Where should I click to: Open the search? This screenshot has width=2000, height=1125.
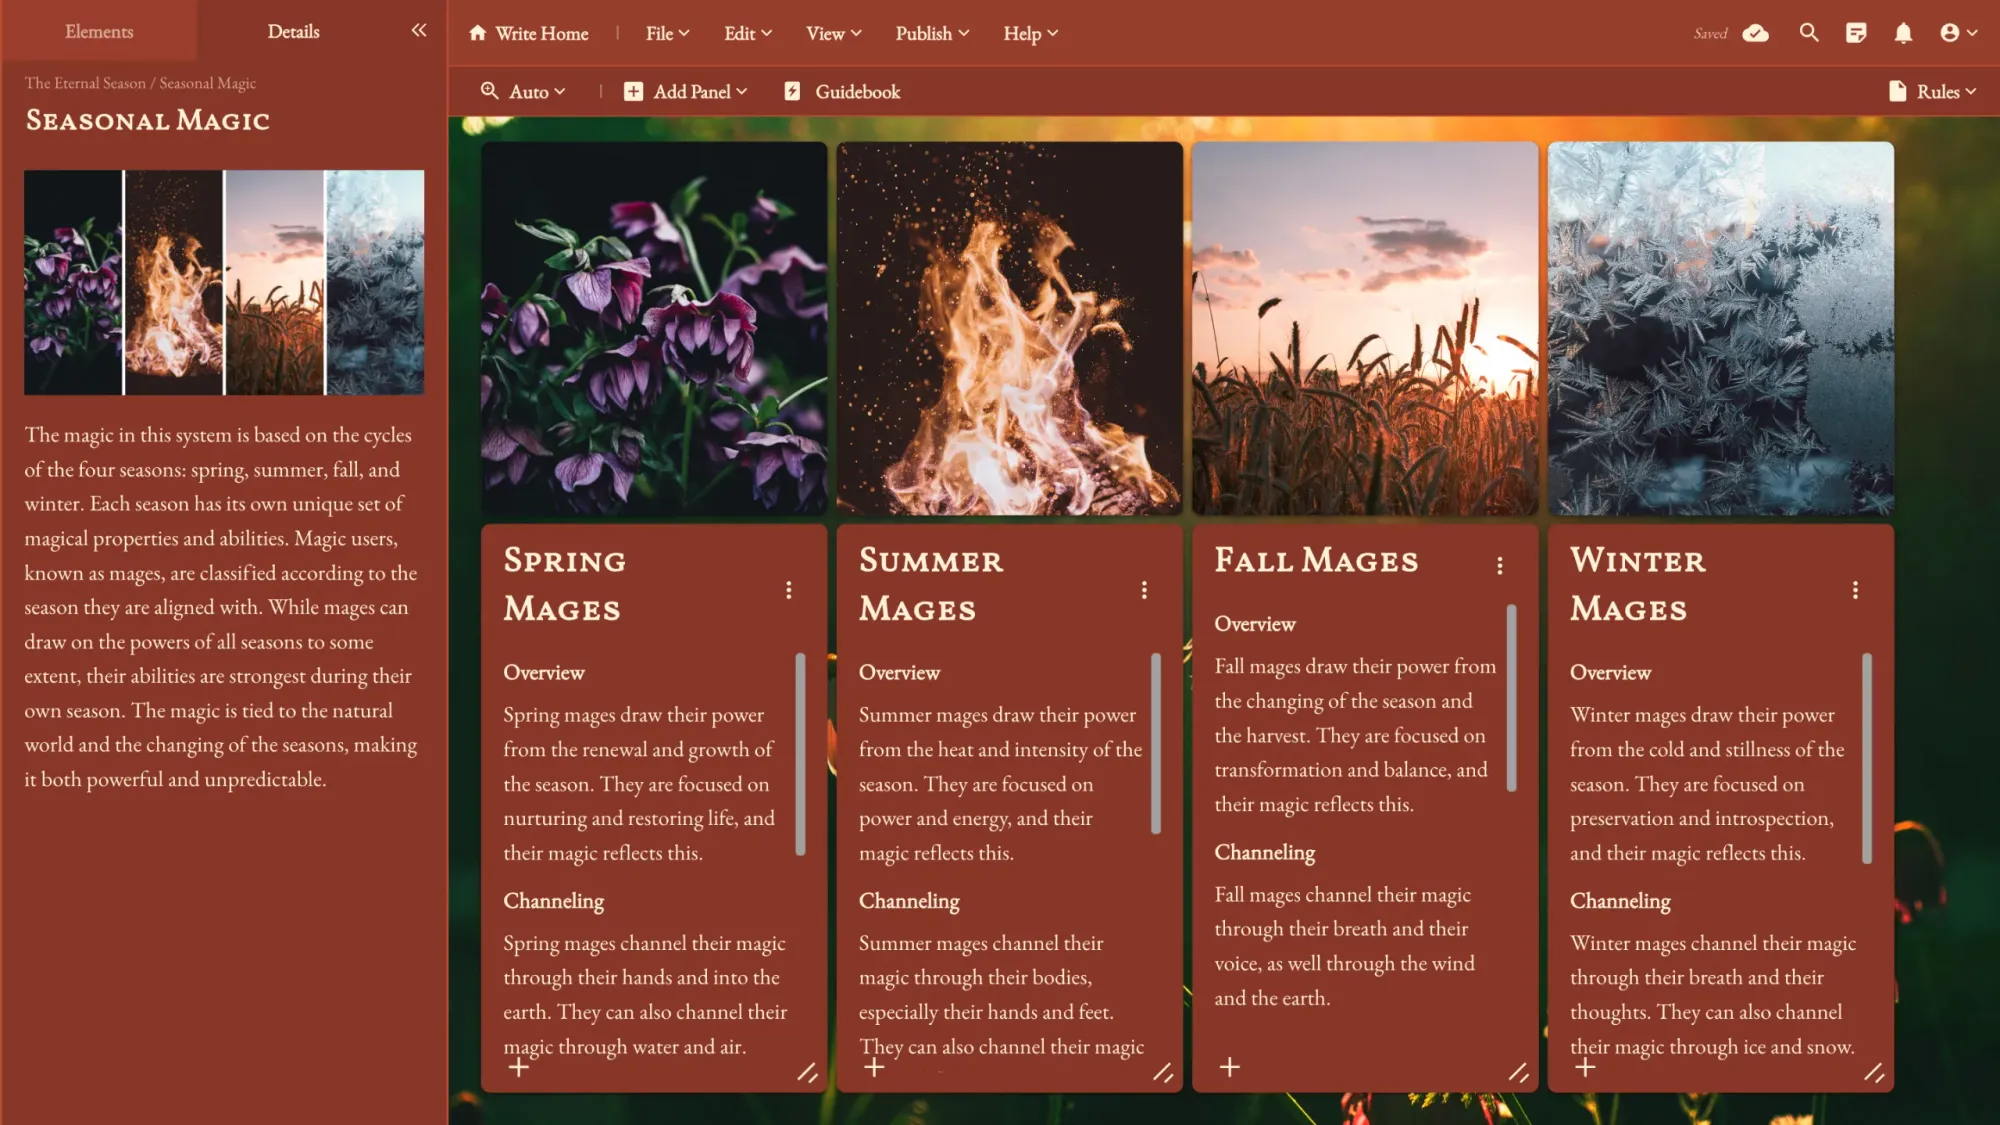[x=1808, y=32]
